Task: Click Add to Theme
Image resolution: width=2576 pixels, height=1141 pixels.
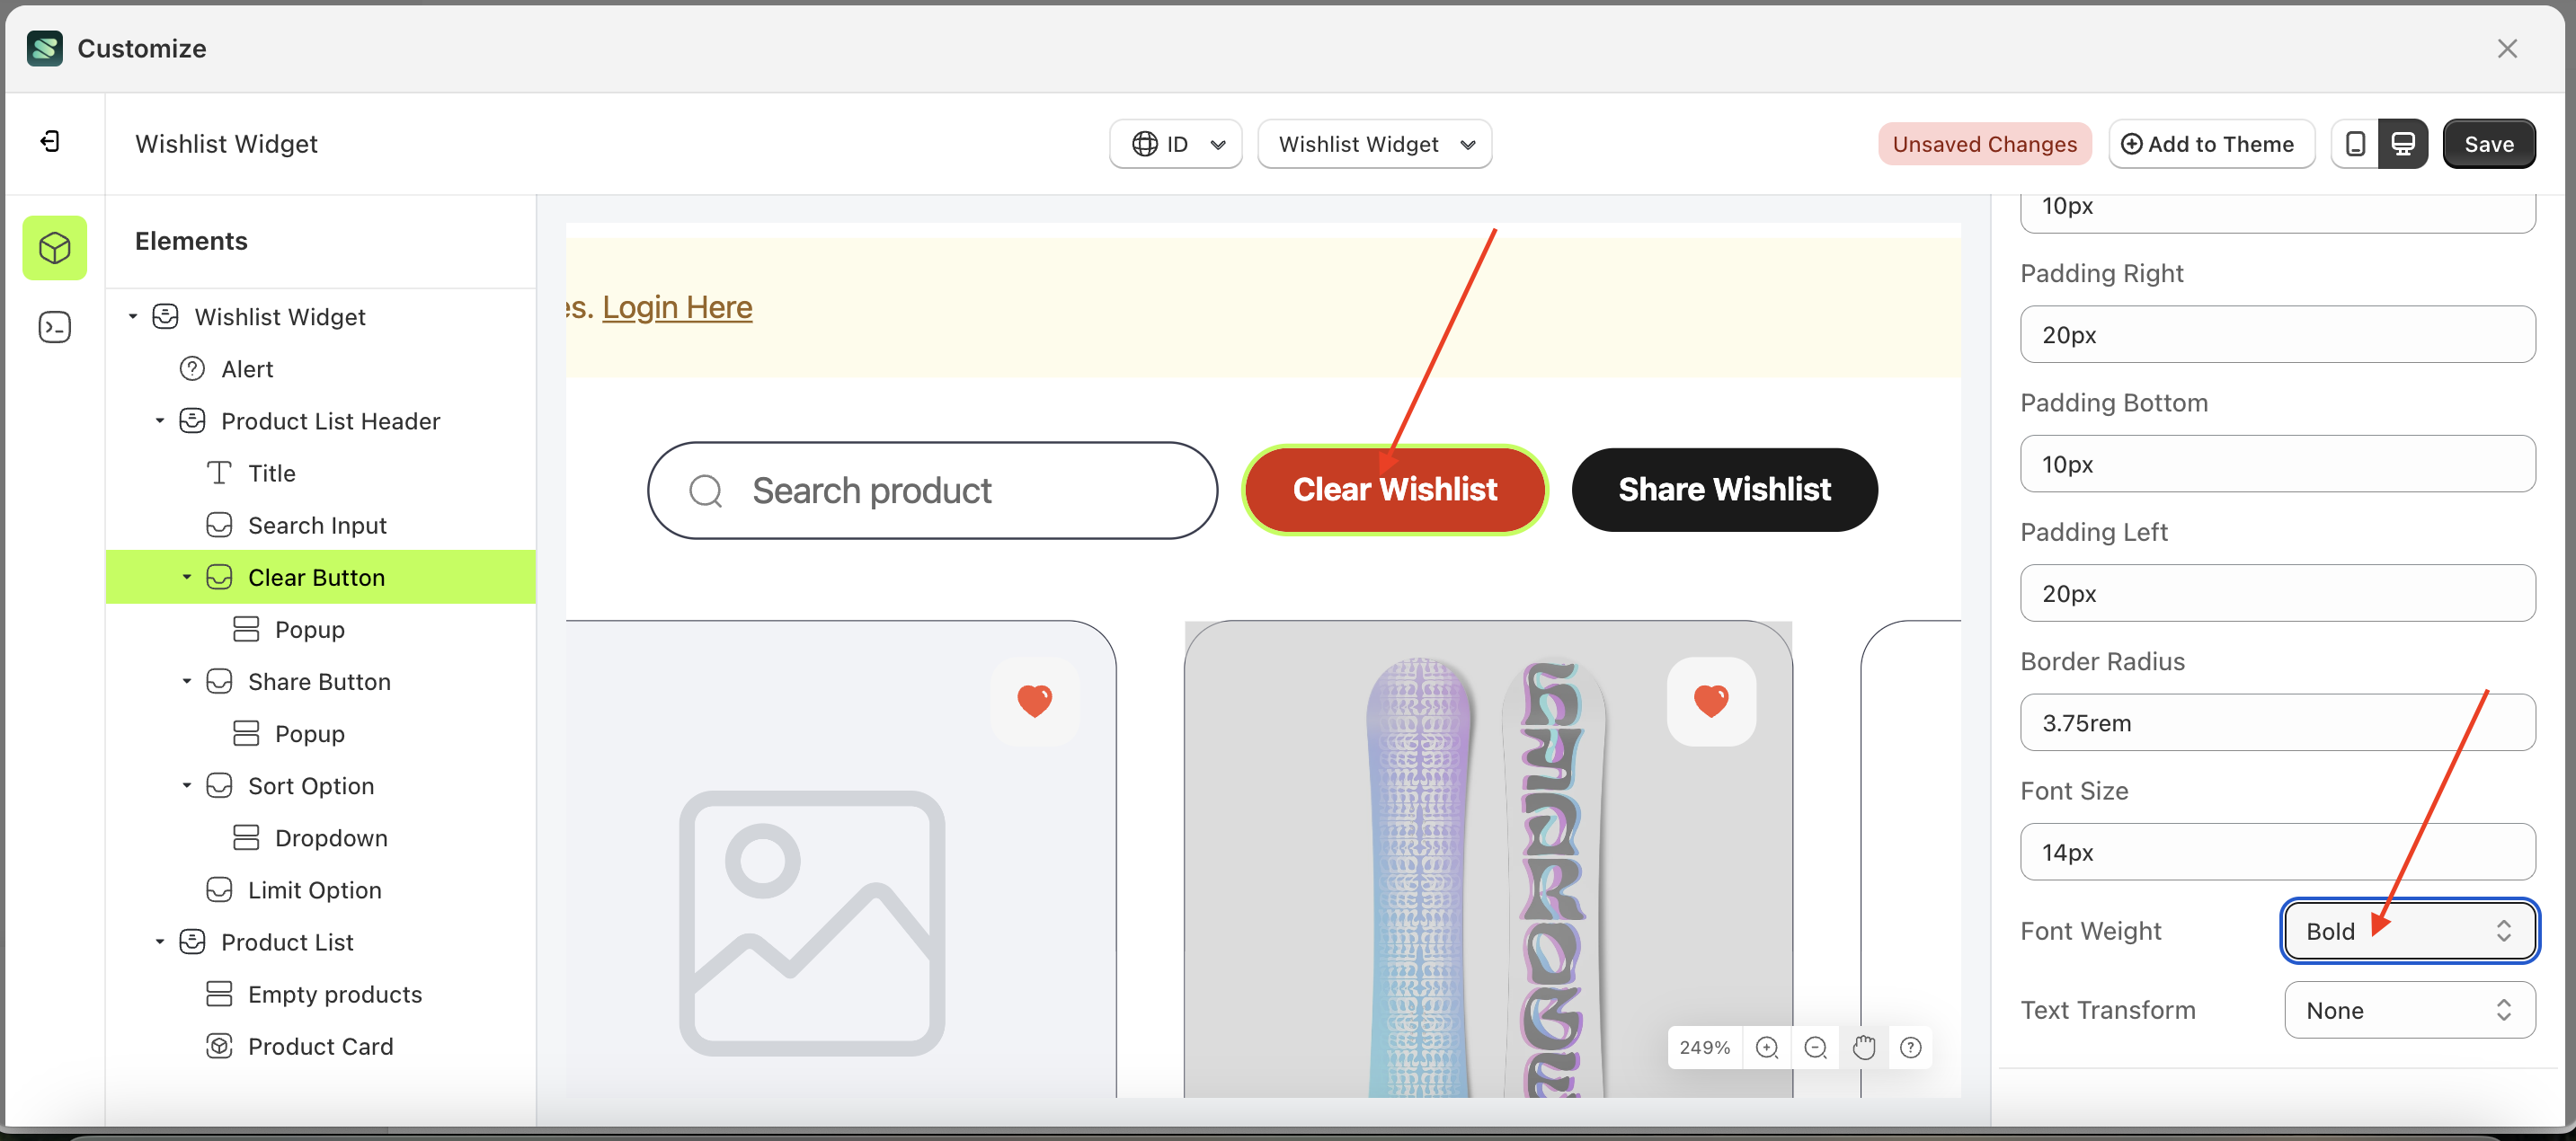Action: click(x=2211, y=143)
